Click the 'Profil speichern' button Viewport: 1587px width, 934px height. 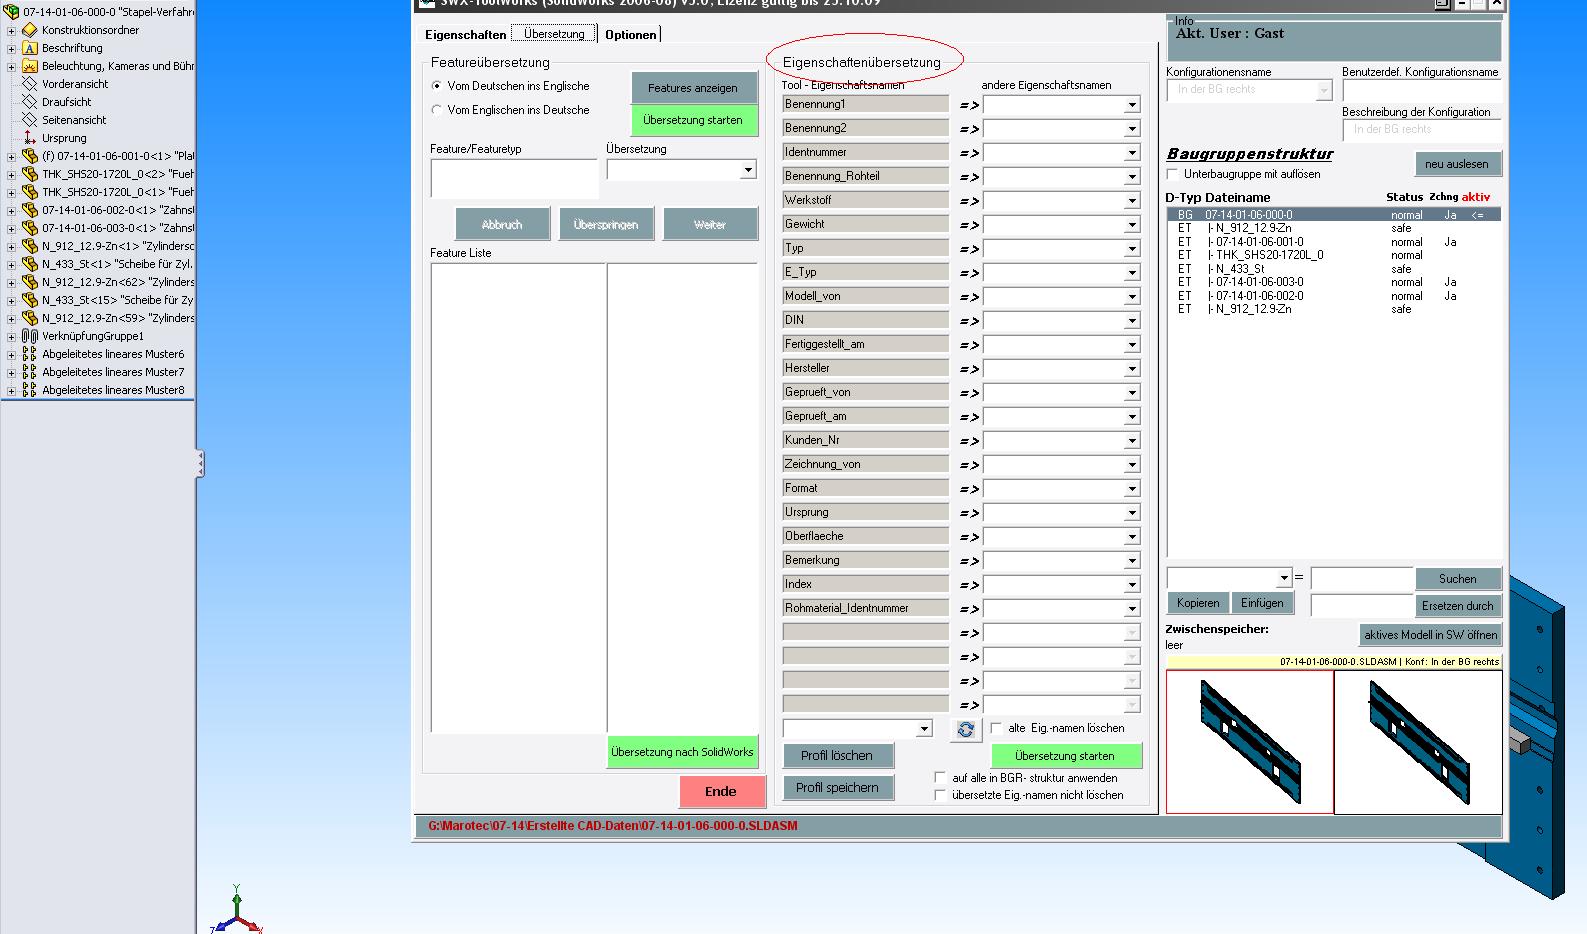coord(838,787)
